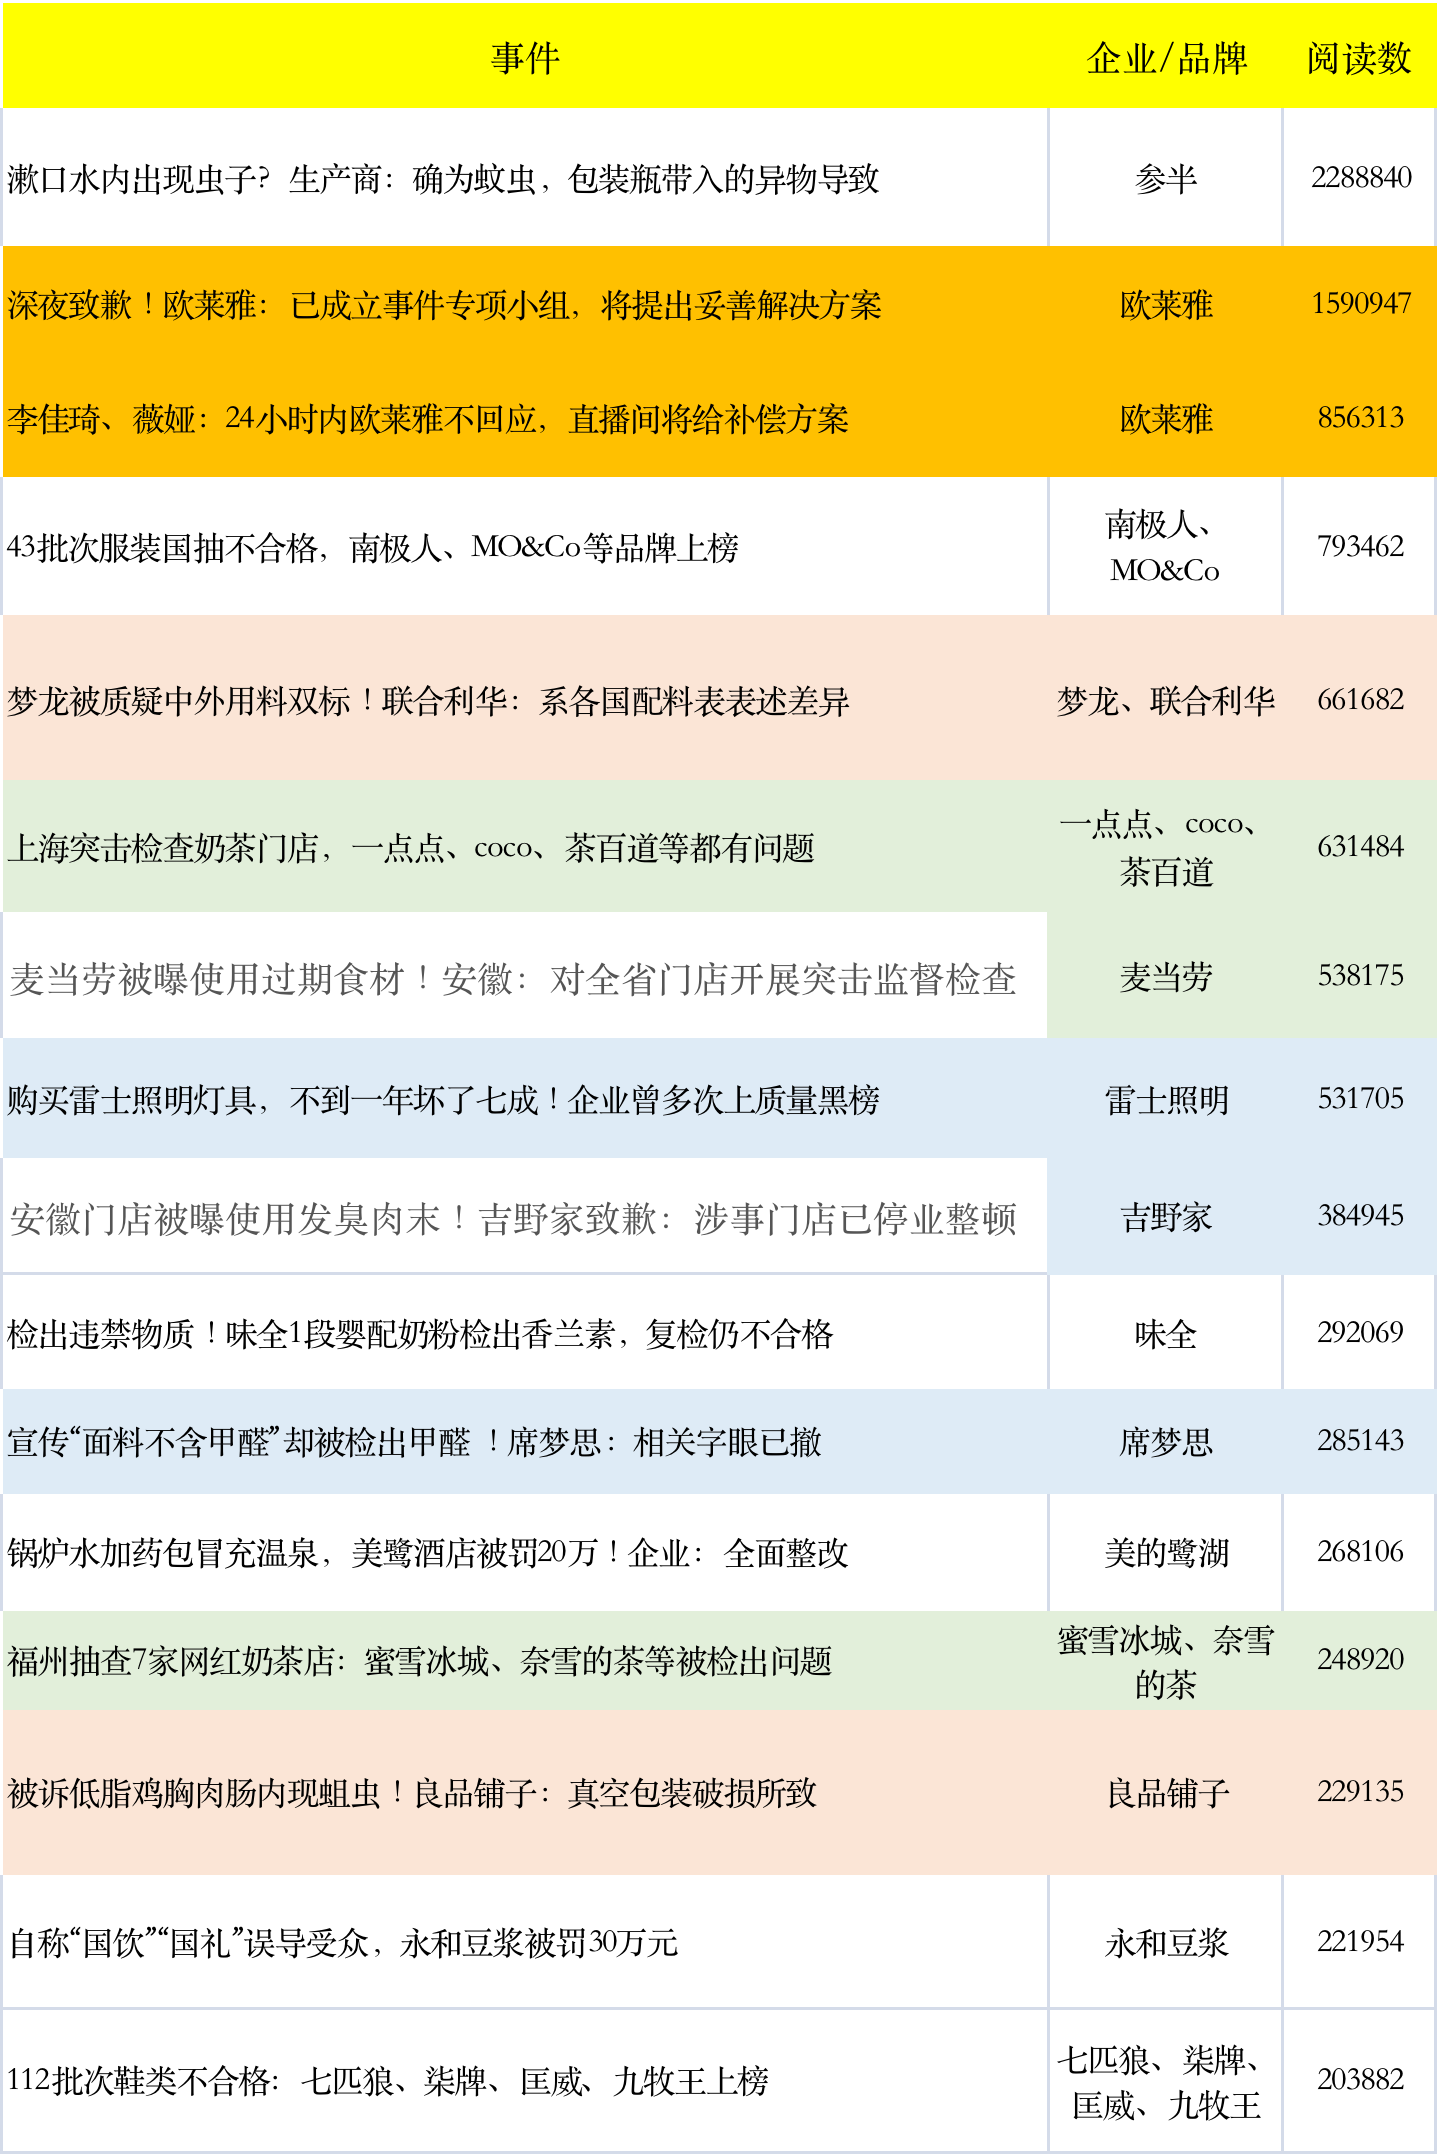Select the brand cell "良品铺子"
The width and height of the screenshot is (1438, 2154).
1166,1793
